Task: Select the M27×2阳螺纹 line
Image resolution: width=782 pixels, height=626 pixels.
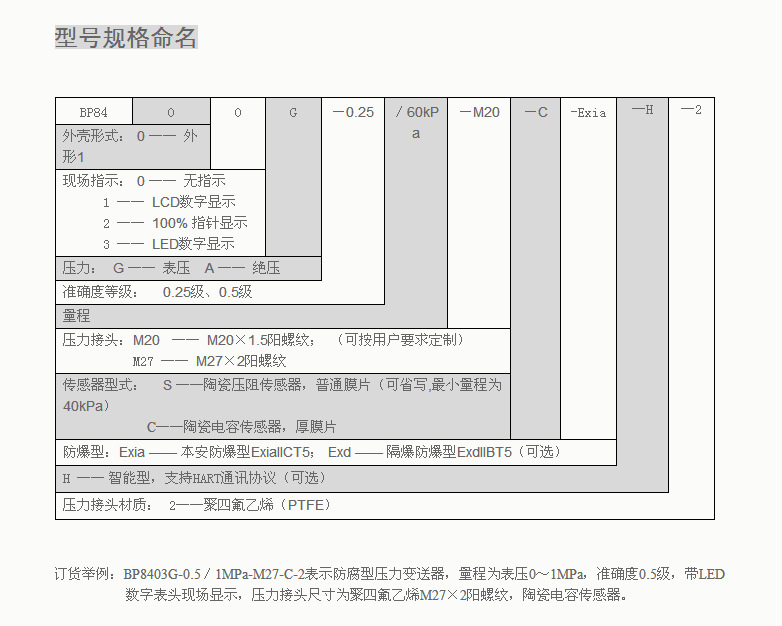Action: click(210, 361)
